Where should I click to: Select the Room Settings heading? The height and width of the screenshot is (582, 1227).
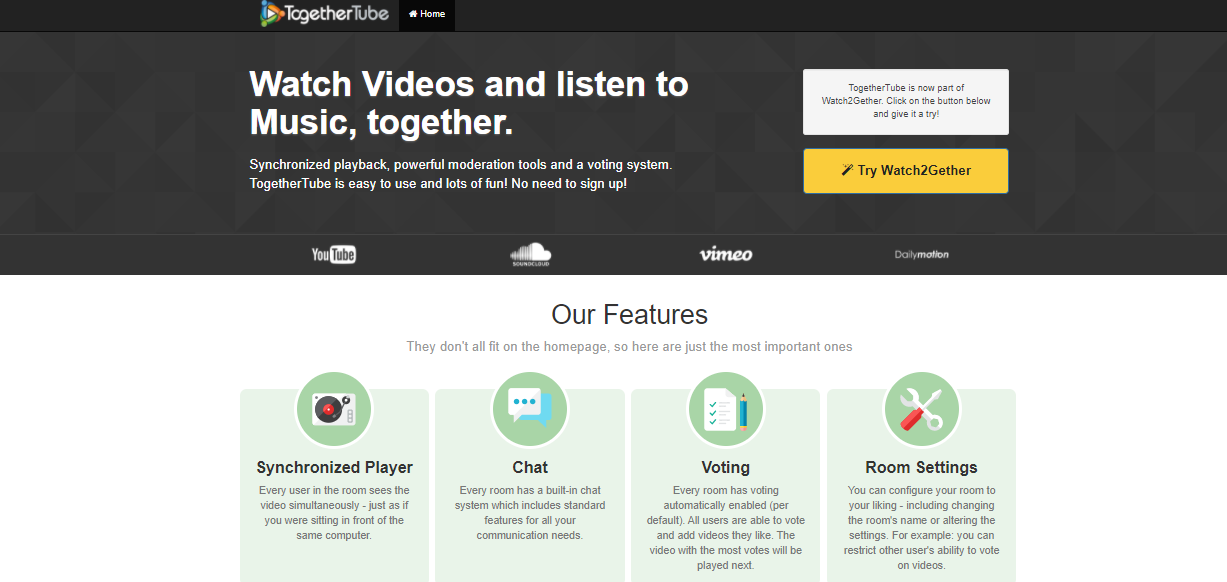[921, 467]
